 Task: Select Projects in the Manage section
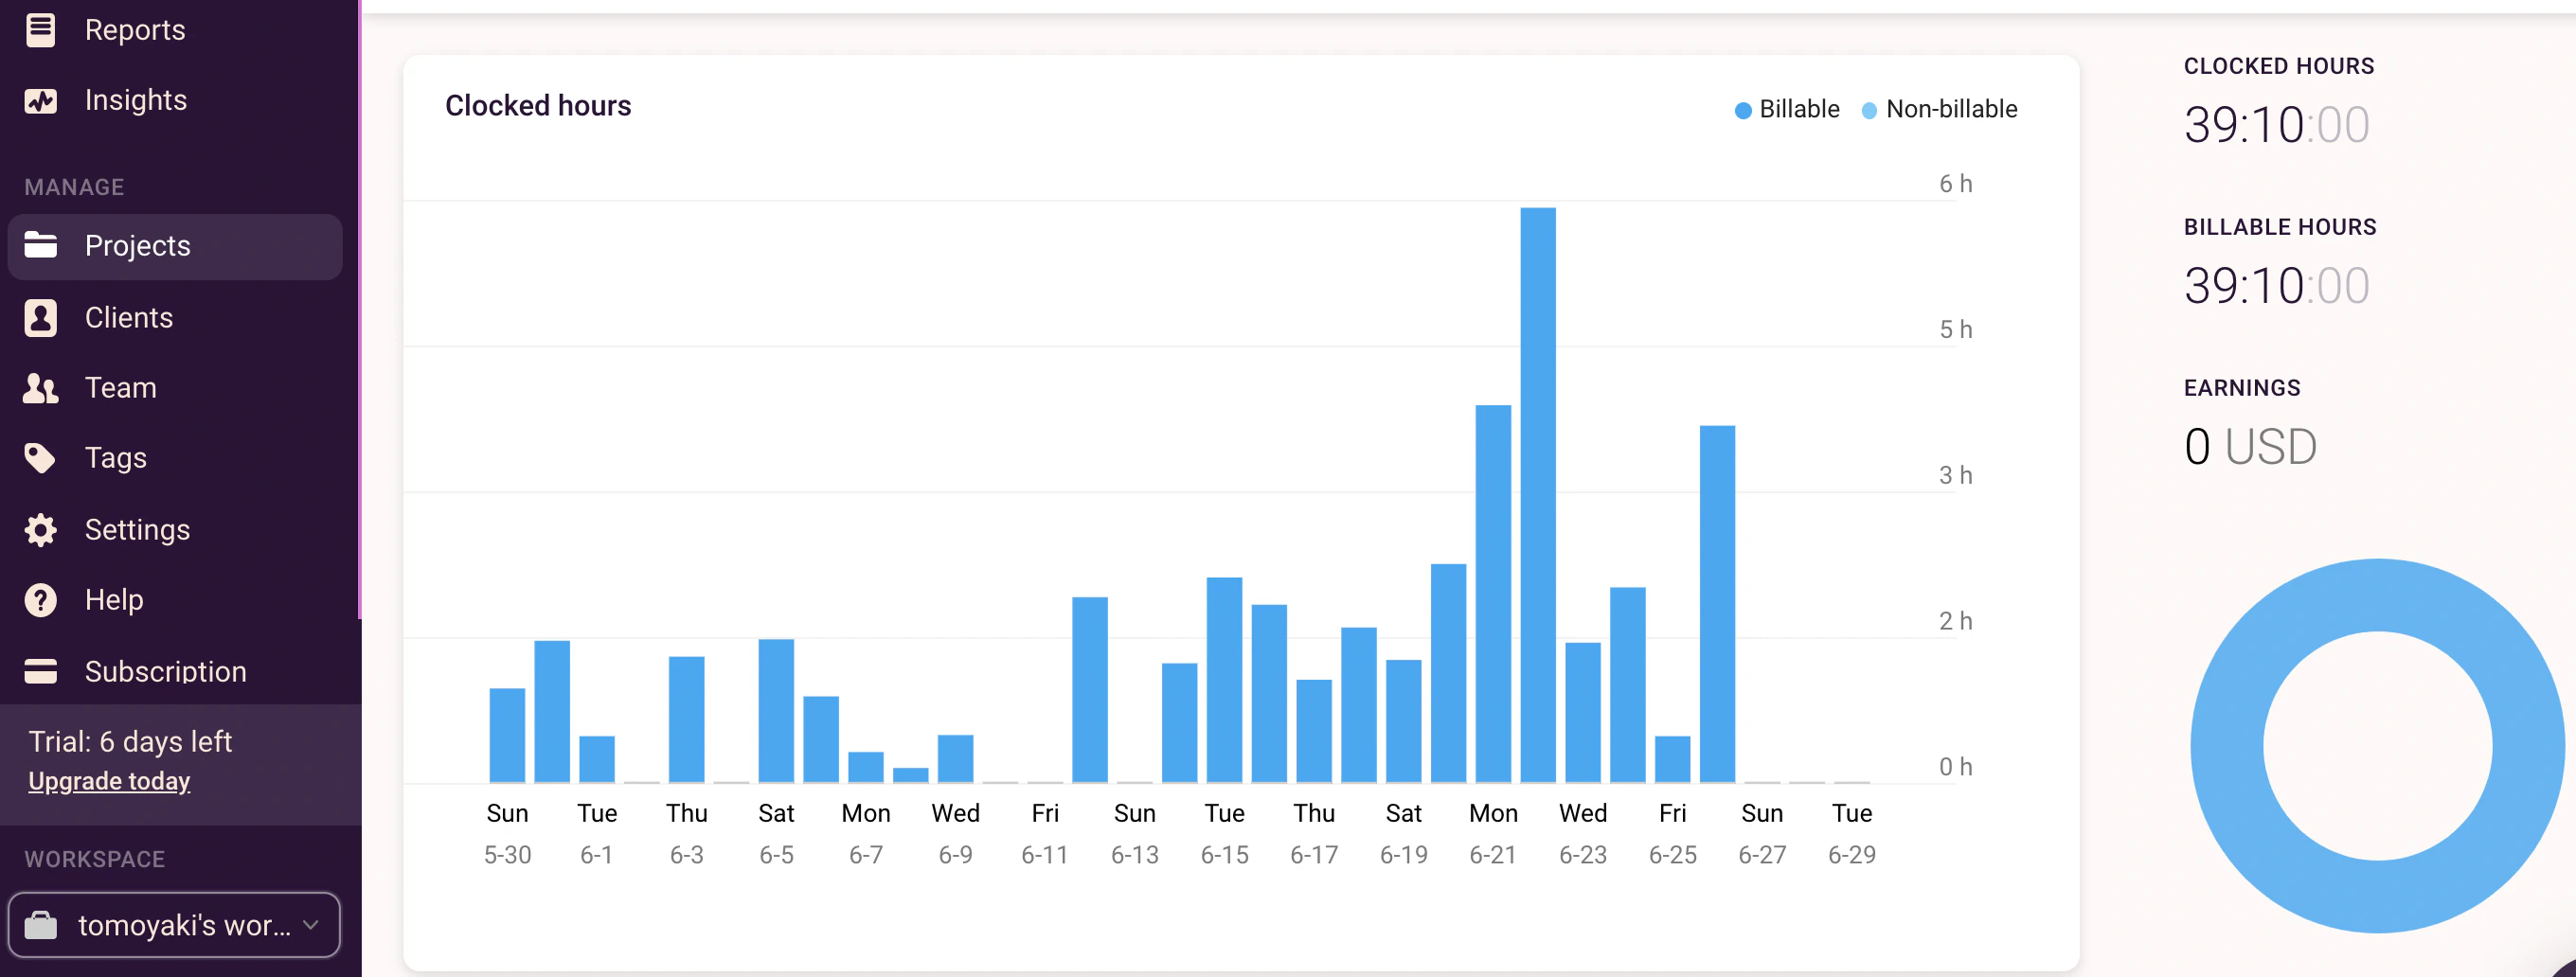(x=175, y=246)
